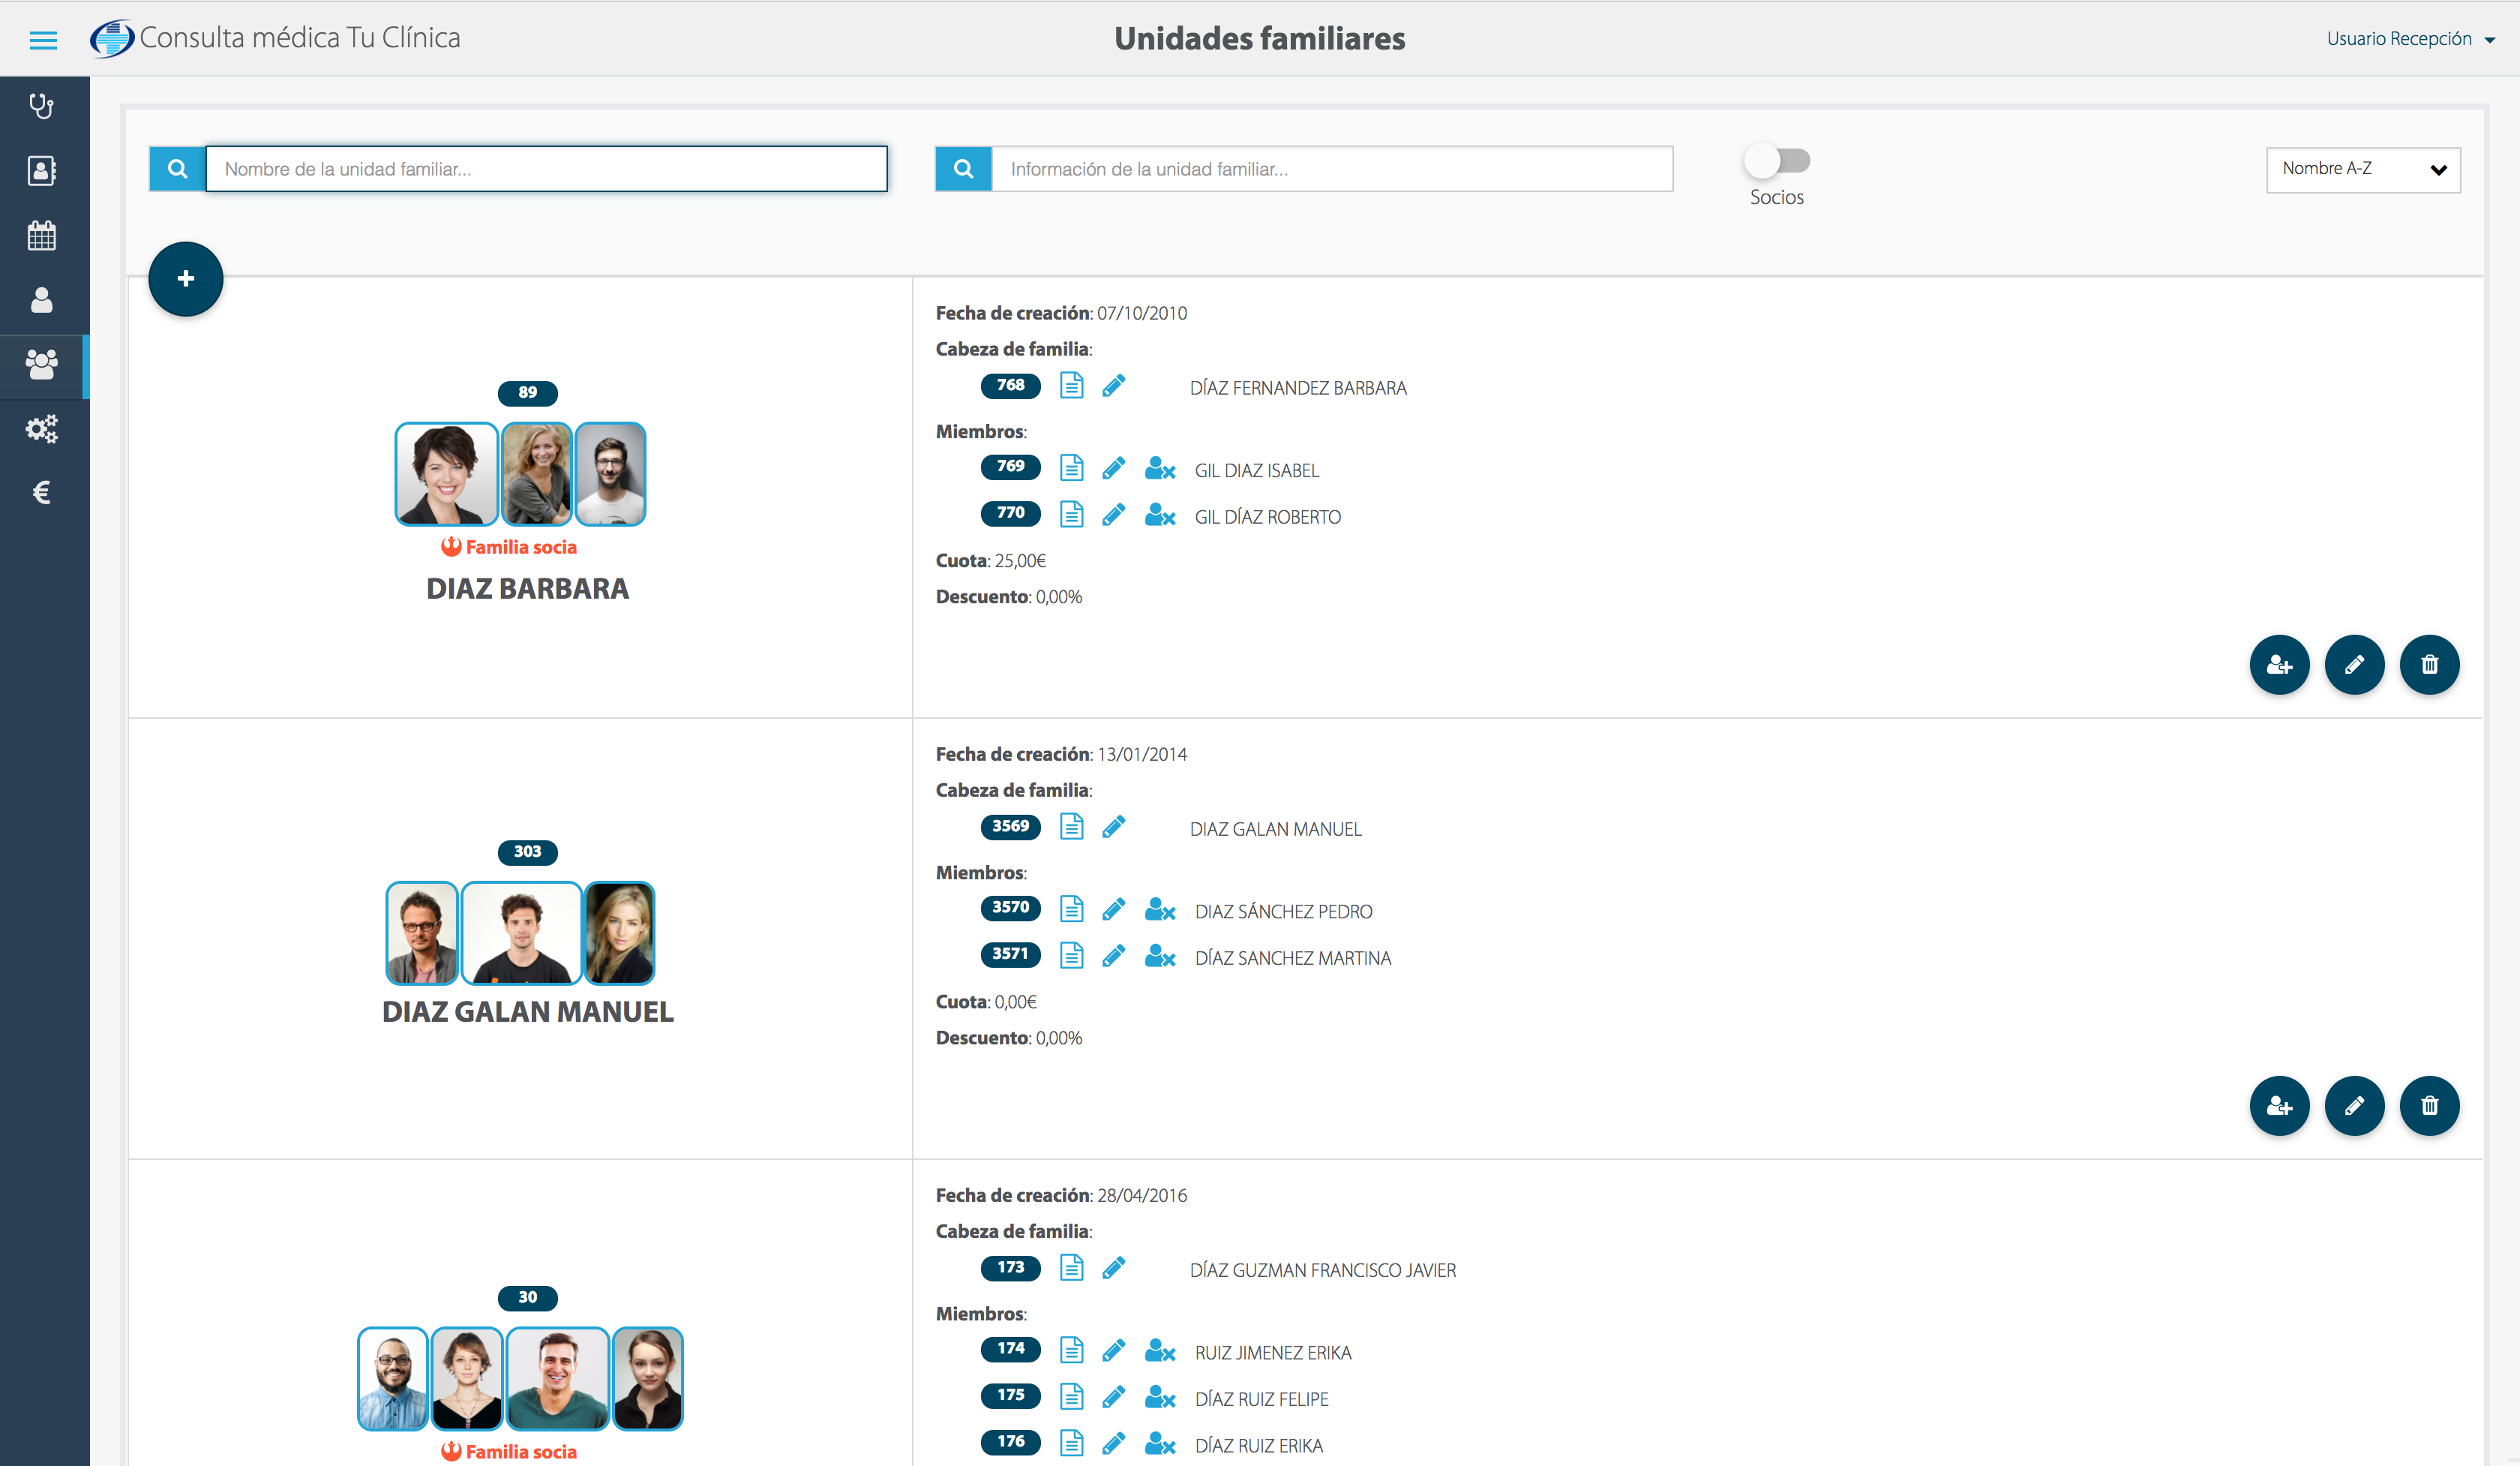This screenshot has width=2520, height=1466.
Task: Open the calendar agenda sidebar icon
Action: [41, 236]
